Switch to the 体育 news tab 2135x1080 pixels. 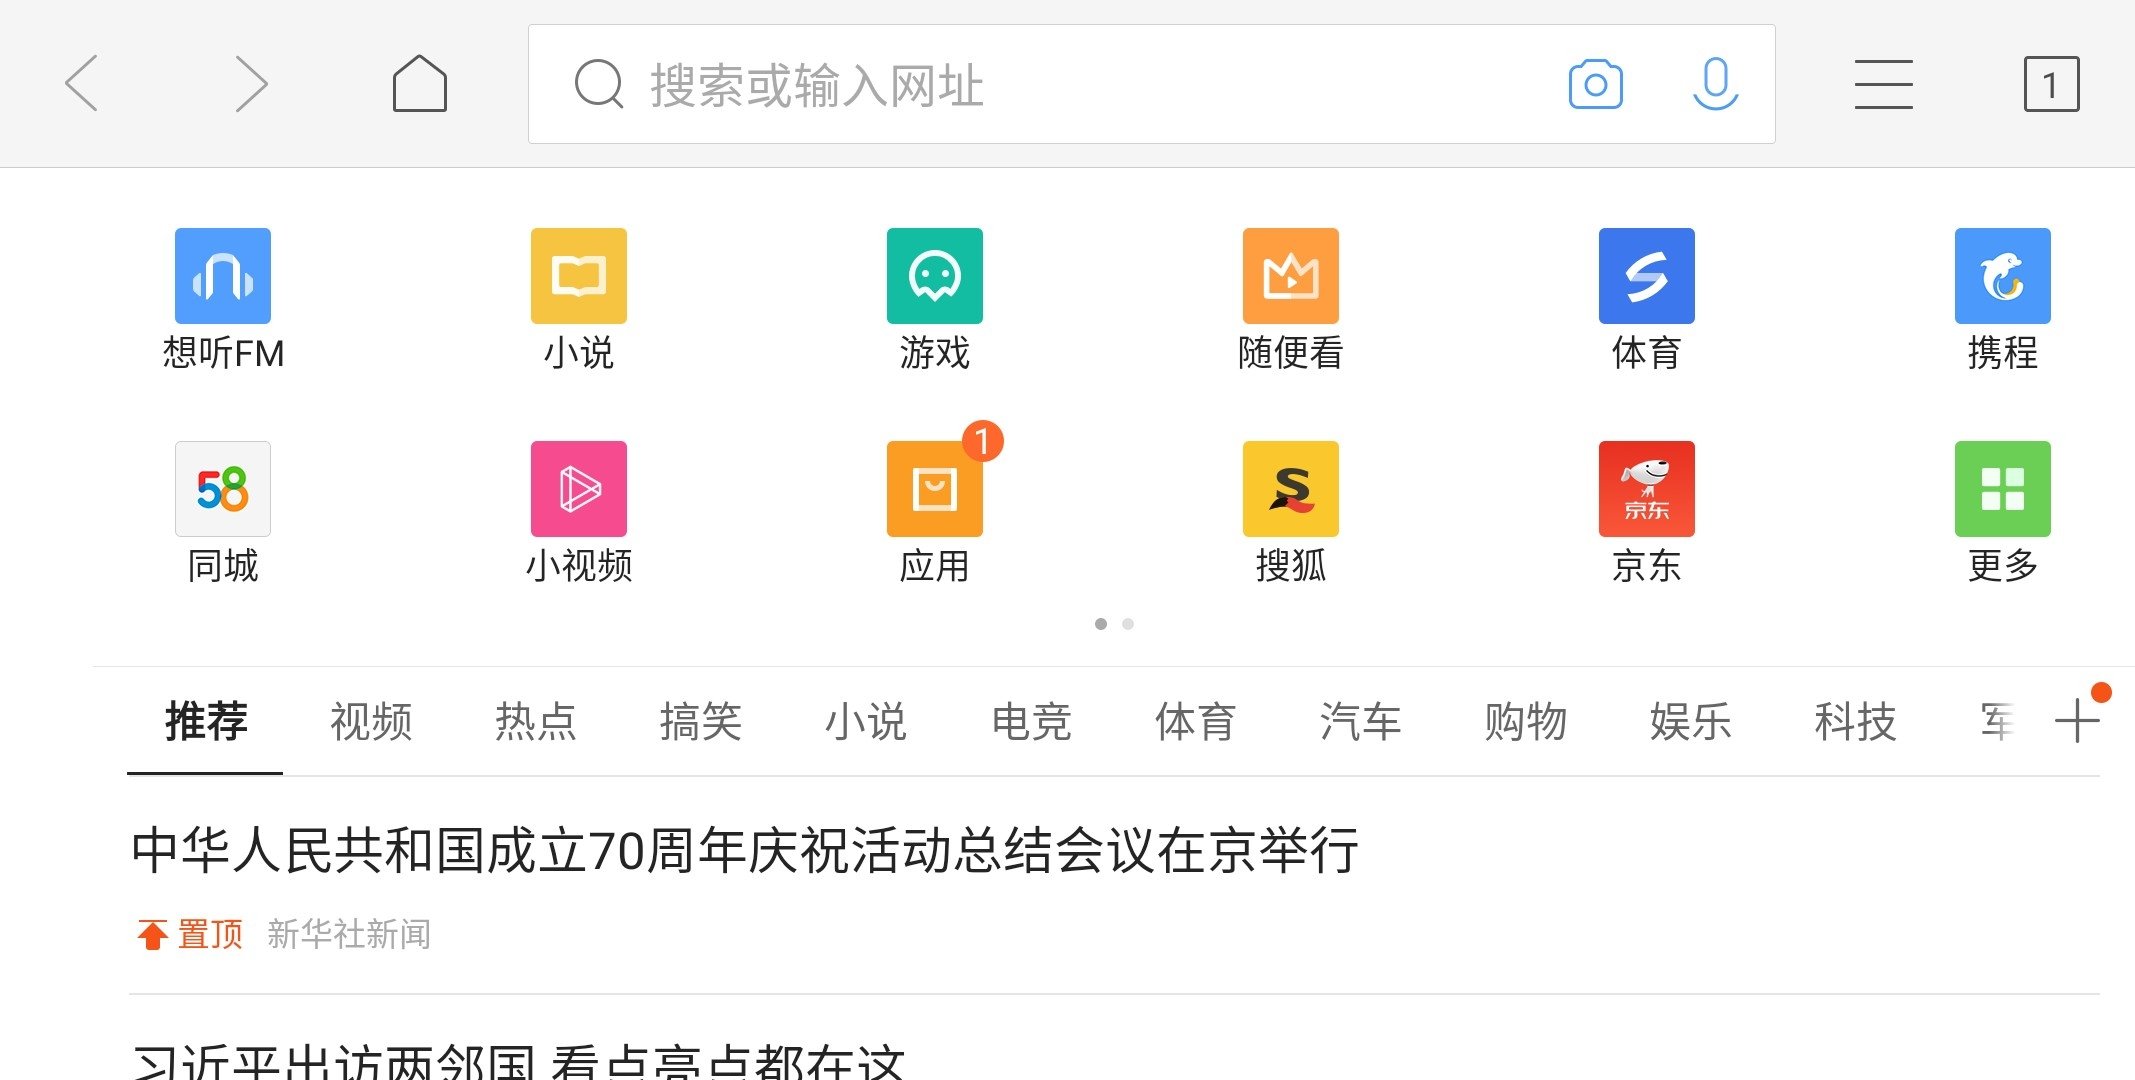coord(1196,721)
